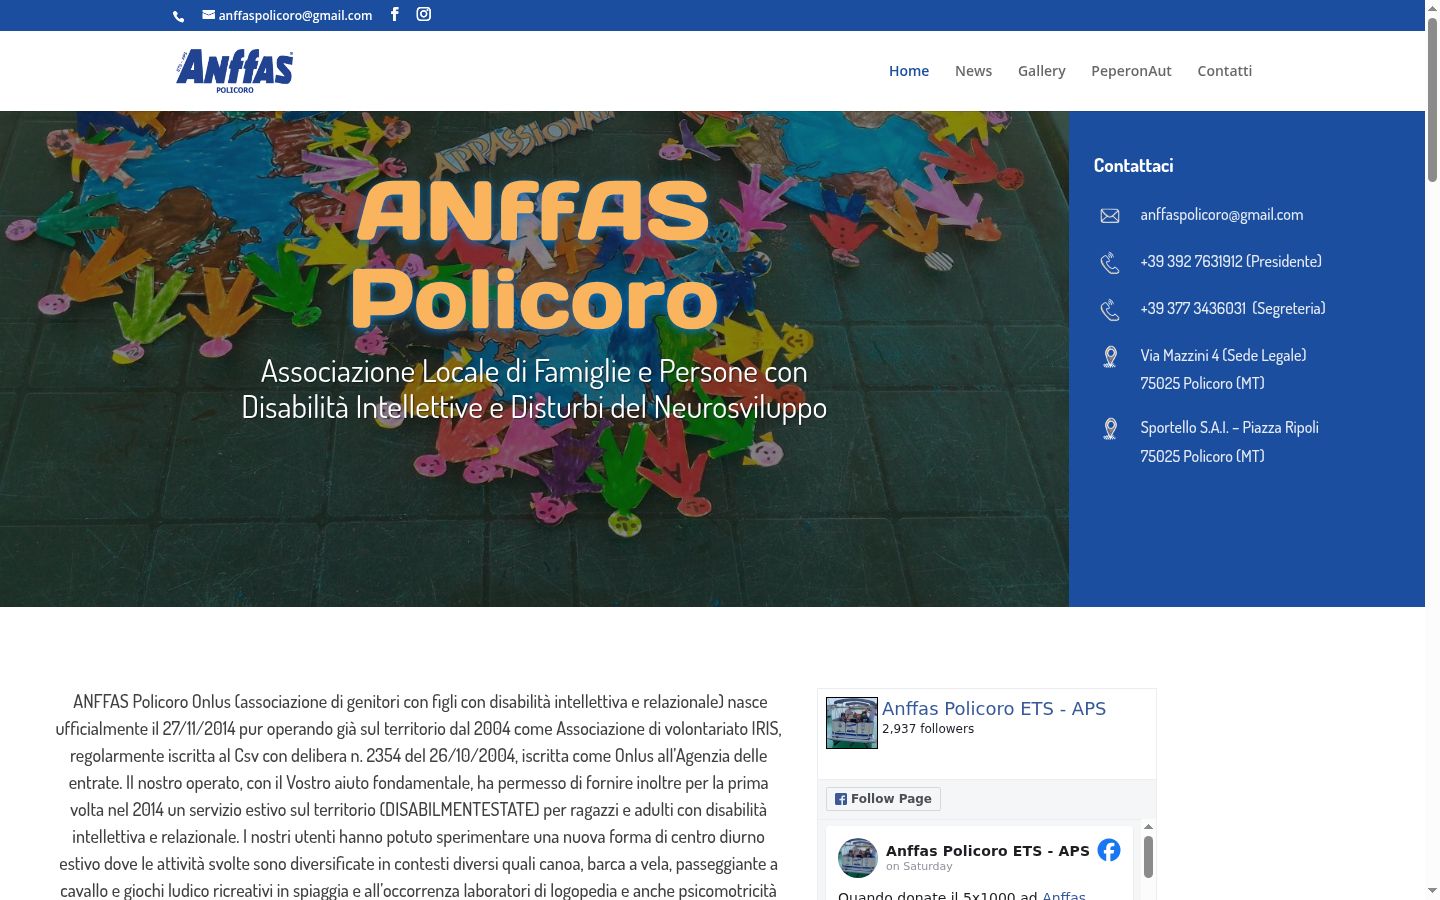Click the Facebook feed scroll-up arrow
1440x900 pixels.
point(1148,826)
